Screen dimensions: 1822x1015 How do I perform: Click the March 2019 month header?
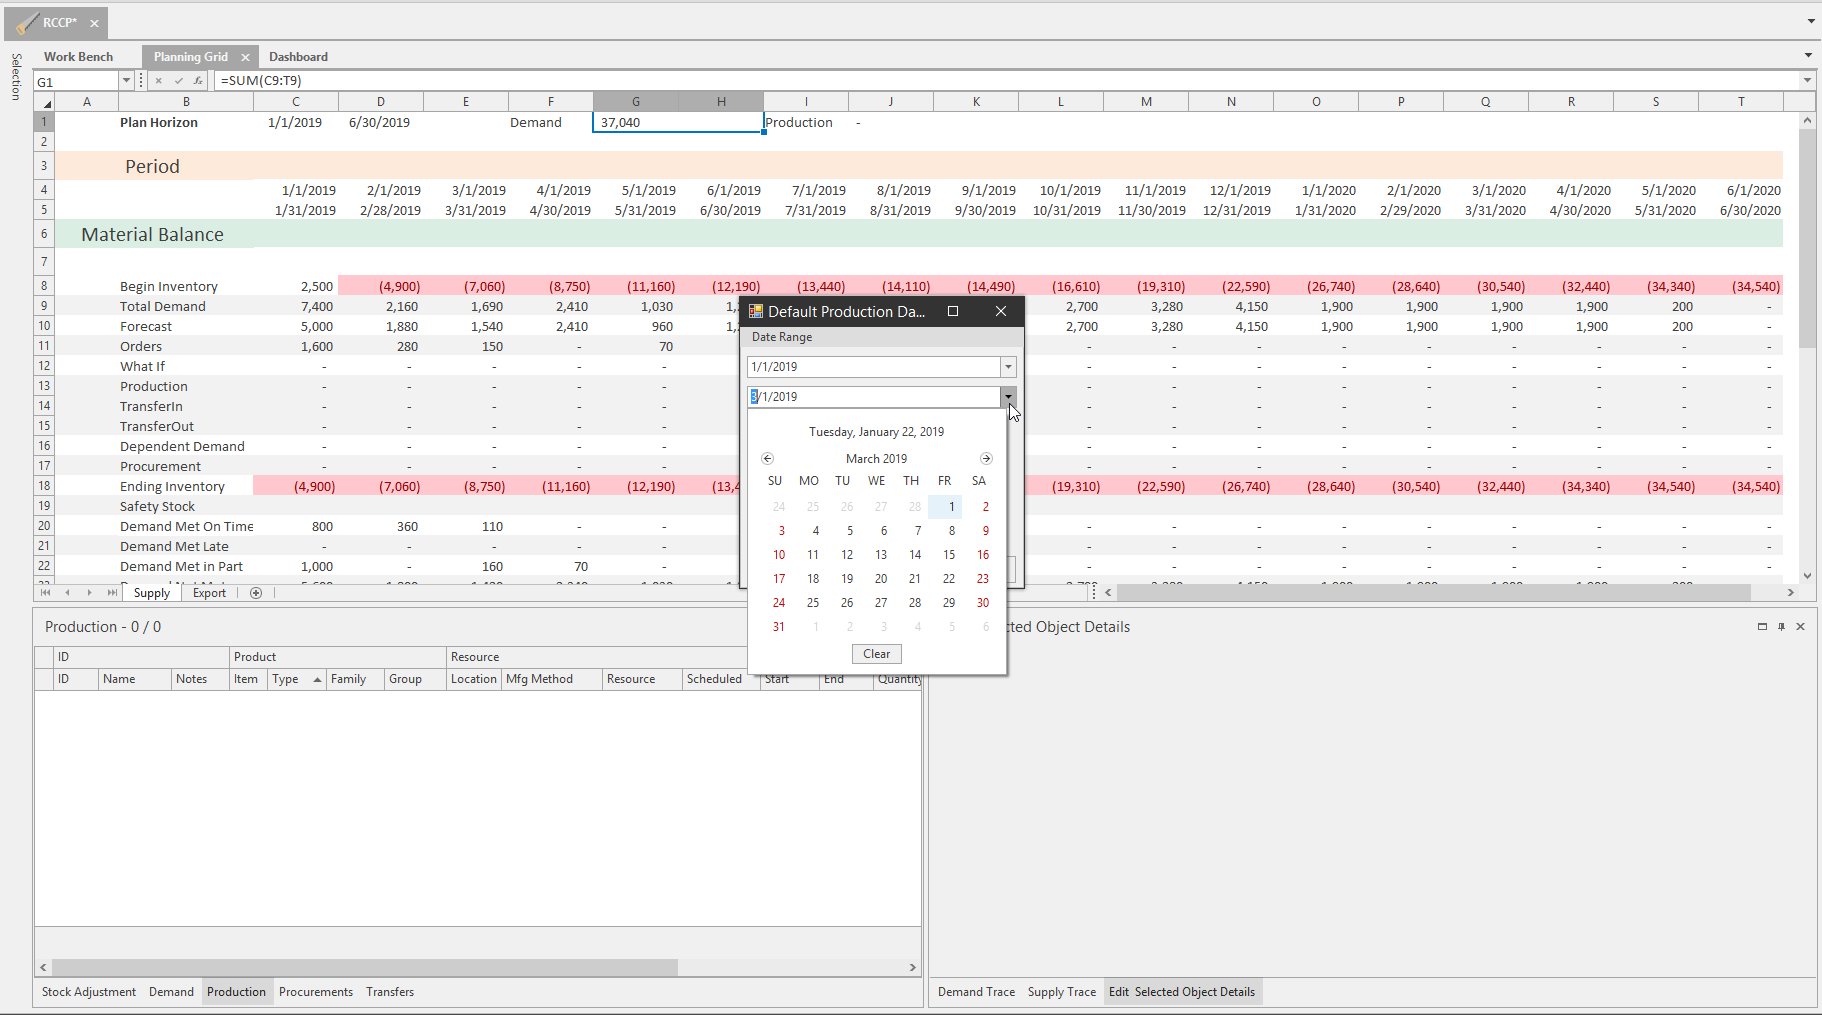pos(876,459)
